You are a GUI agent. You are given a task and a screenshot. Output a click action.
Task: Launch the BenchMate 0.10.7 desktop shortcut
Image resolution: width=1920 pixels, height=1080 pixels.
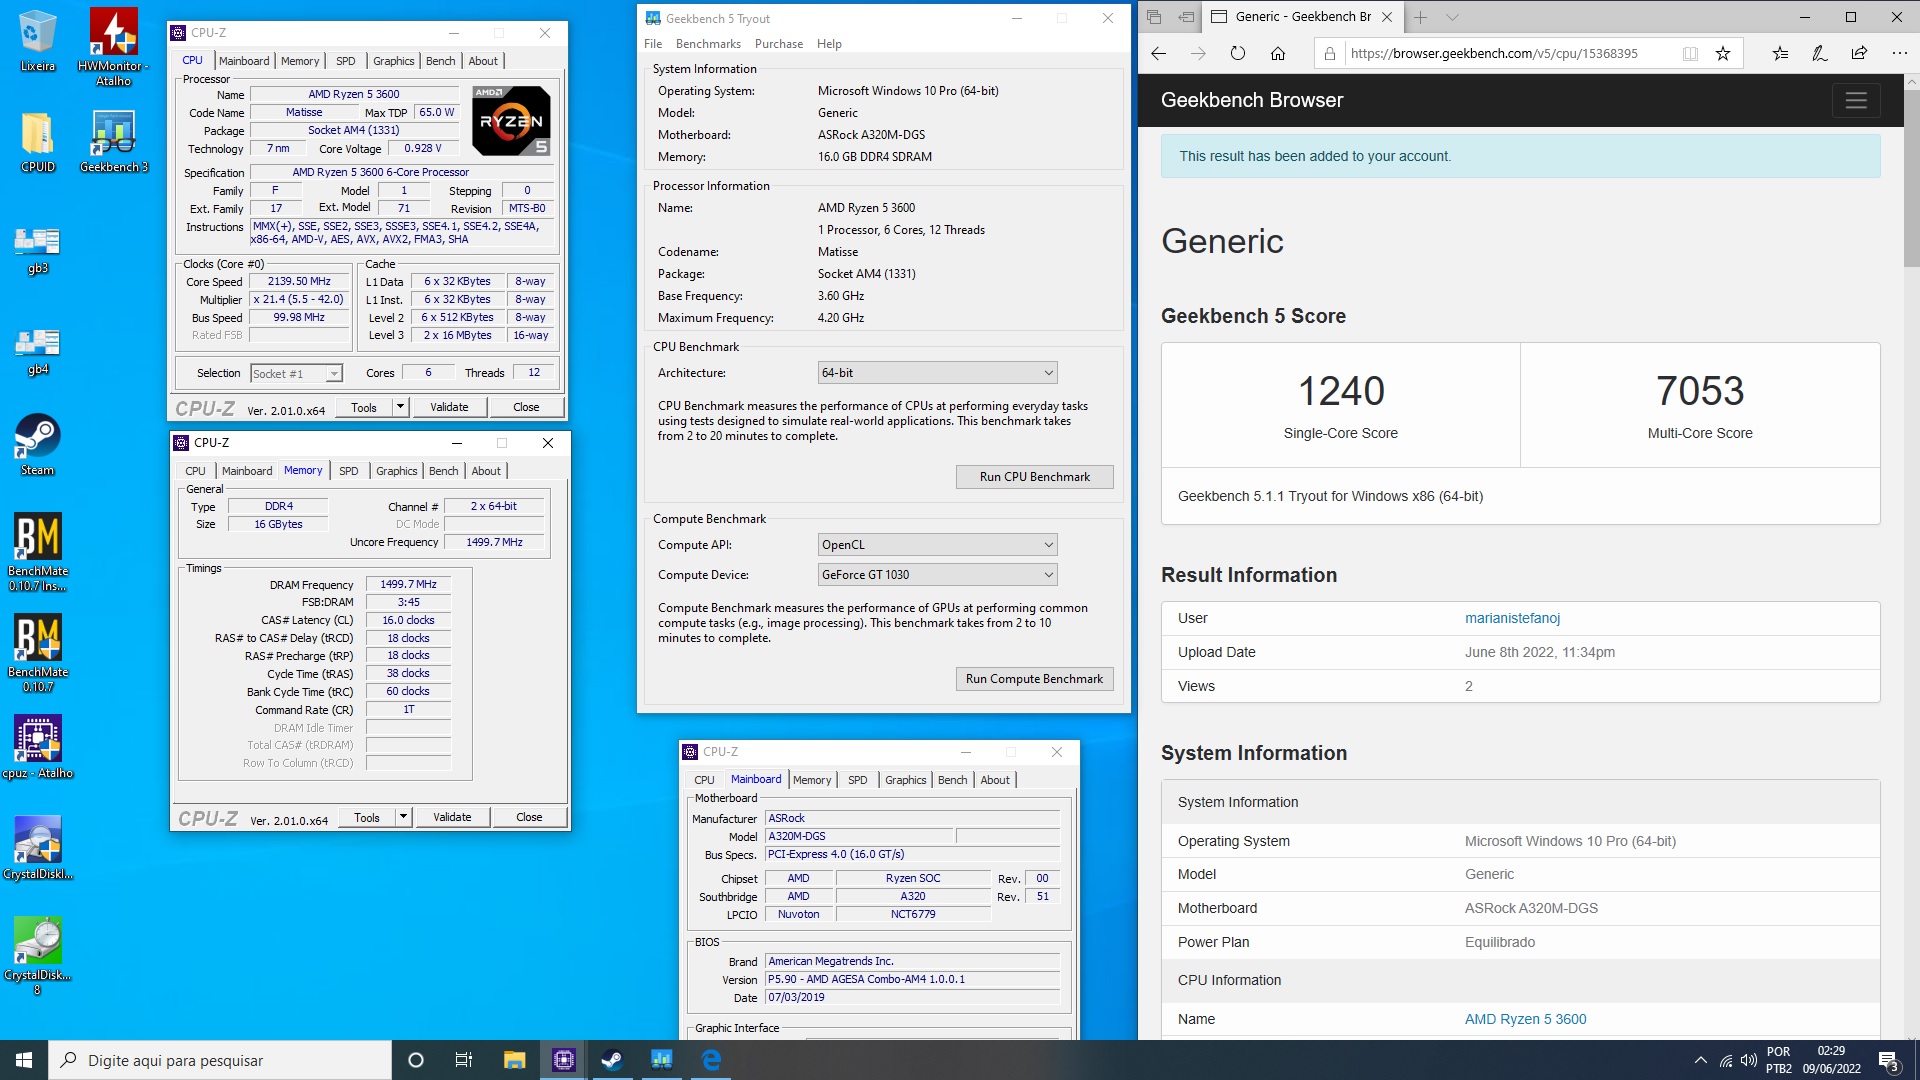[37, 652]
